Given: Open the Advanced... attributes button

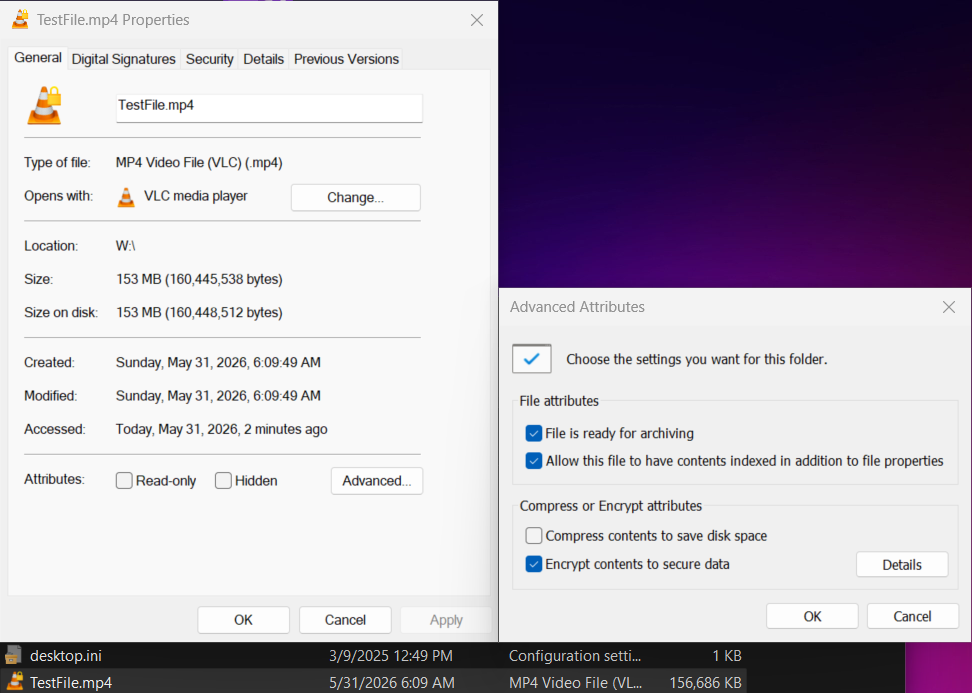Looking at the screenshot, I should 377,481.
